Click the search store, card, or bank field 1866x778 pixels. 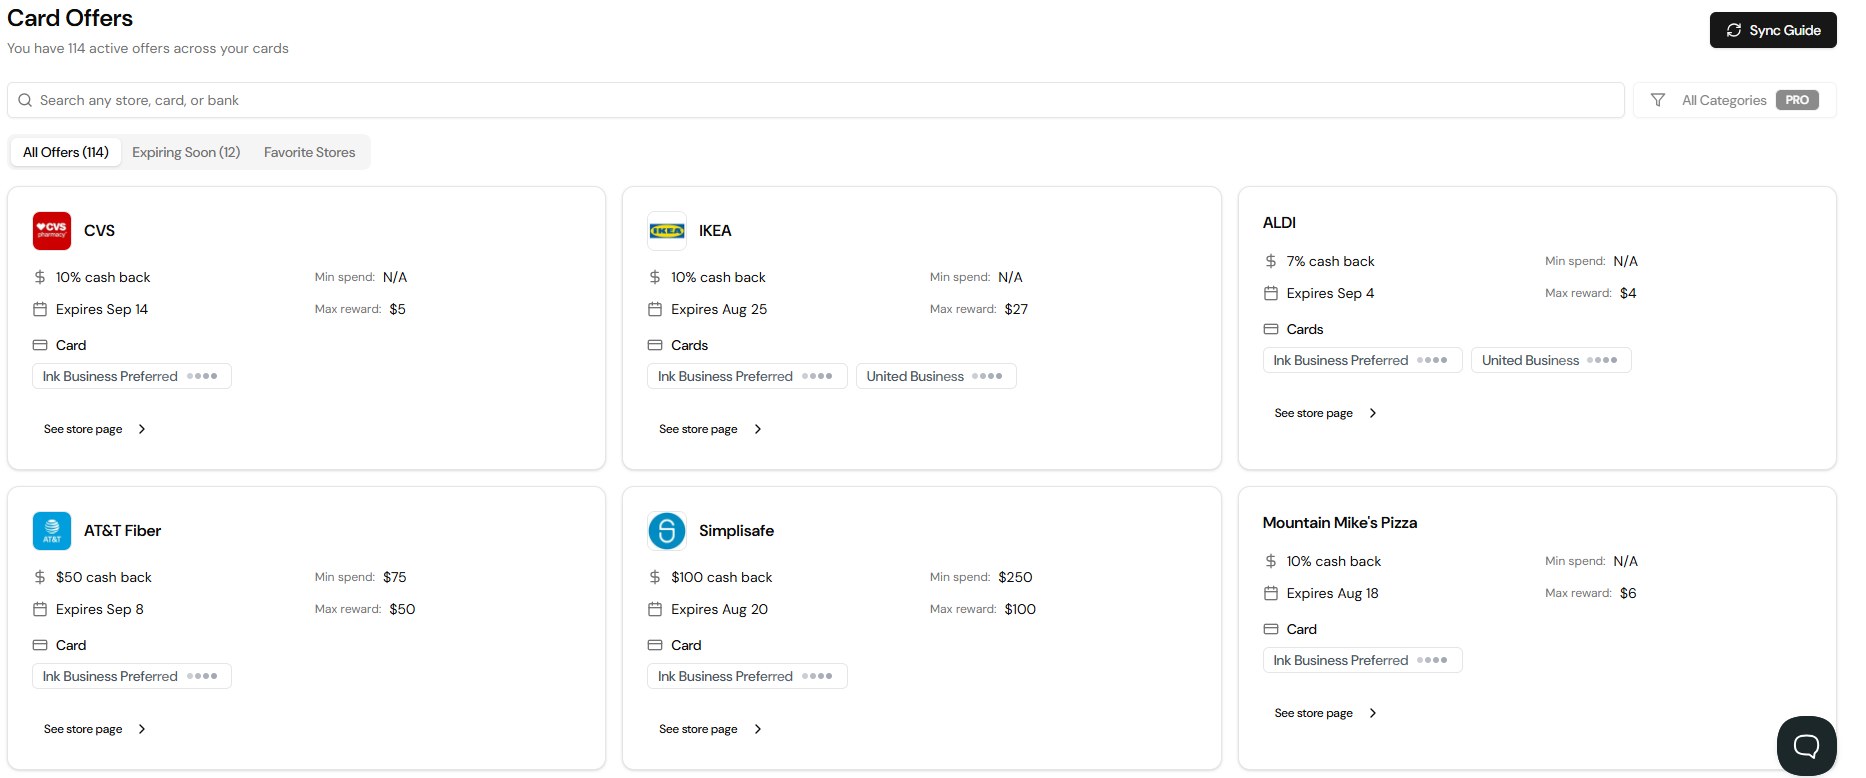[x=816, y=100]
